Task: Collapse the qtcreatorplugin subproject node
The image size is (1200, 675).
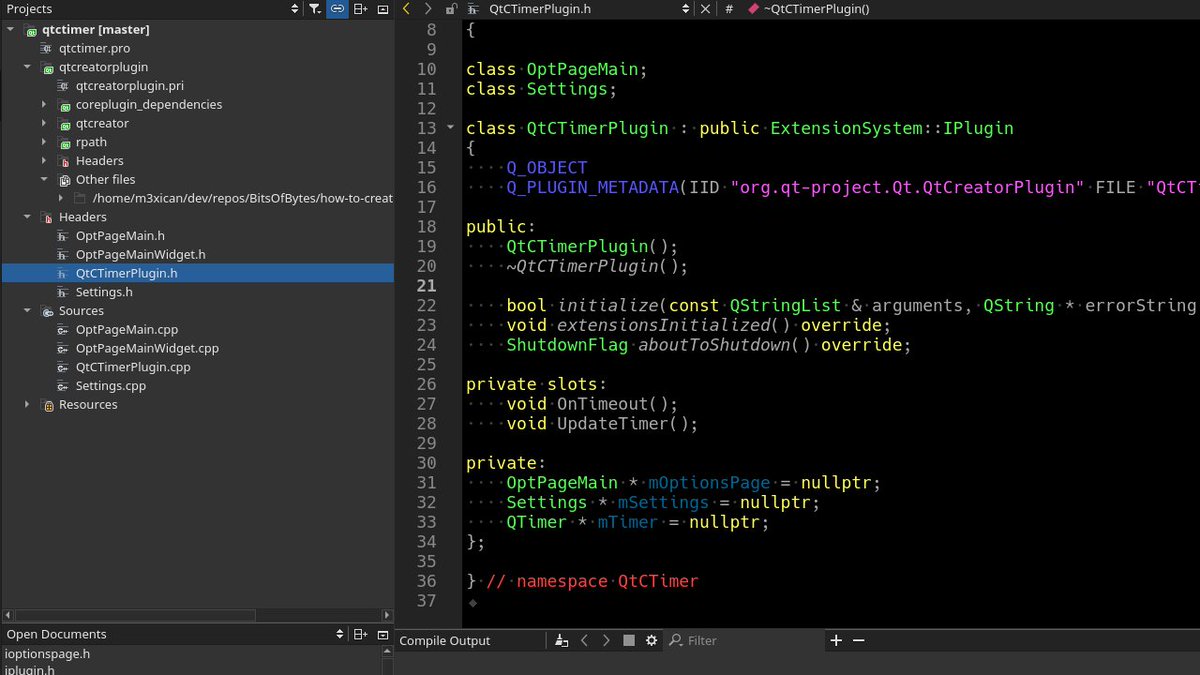Action: [x=28, y=67]
